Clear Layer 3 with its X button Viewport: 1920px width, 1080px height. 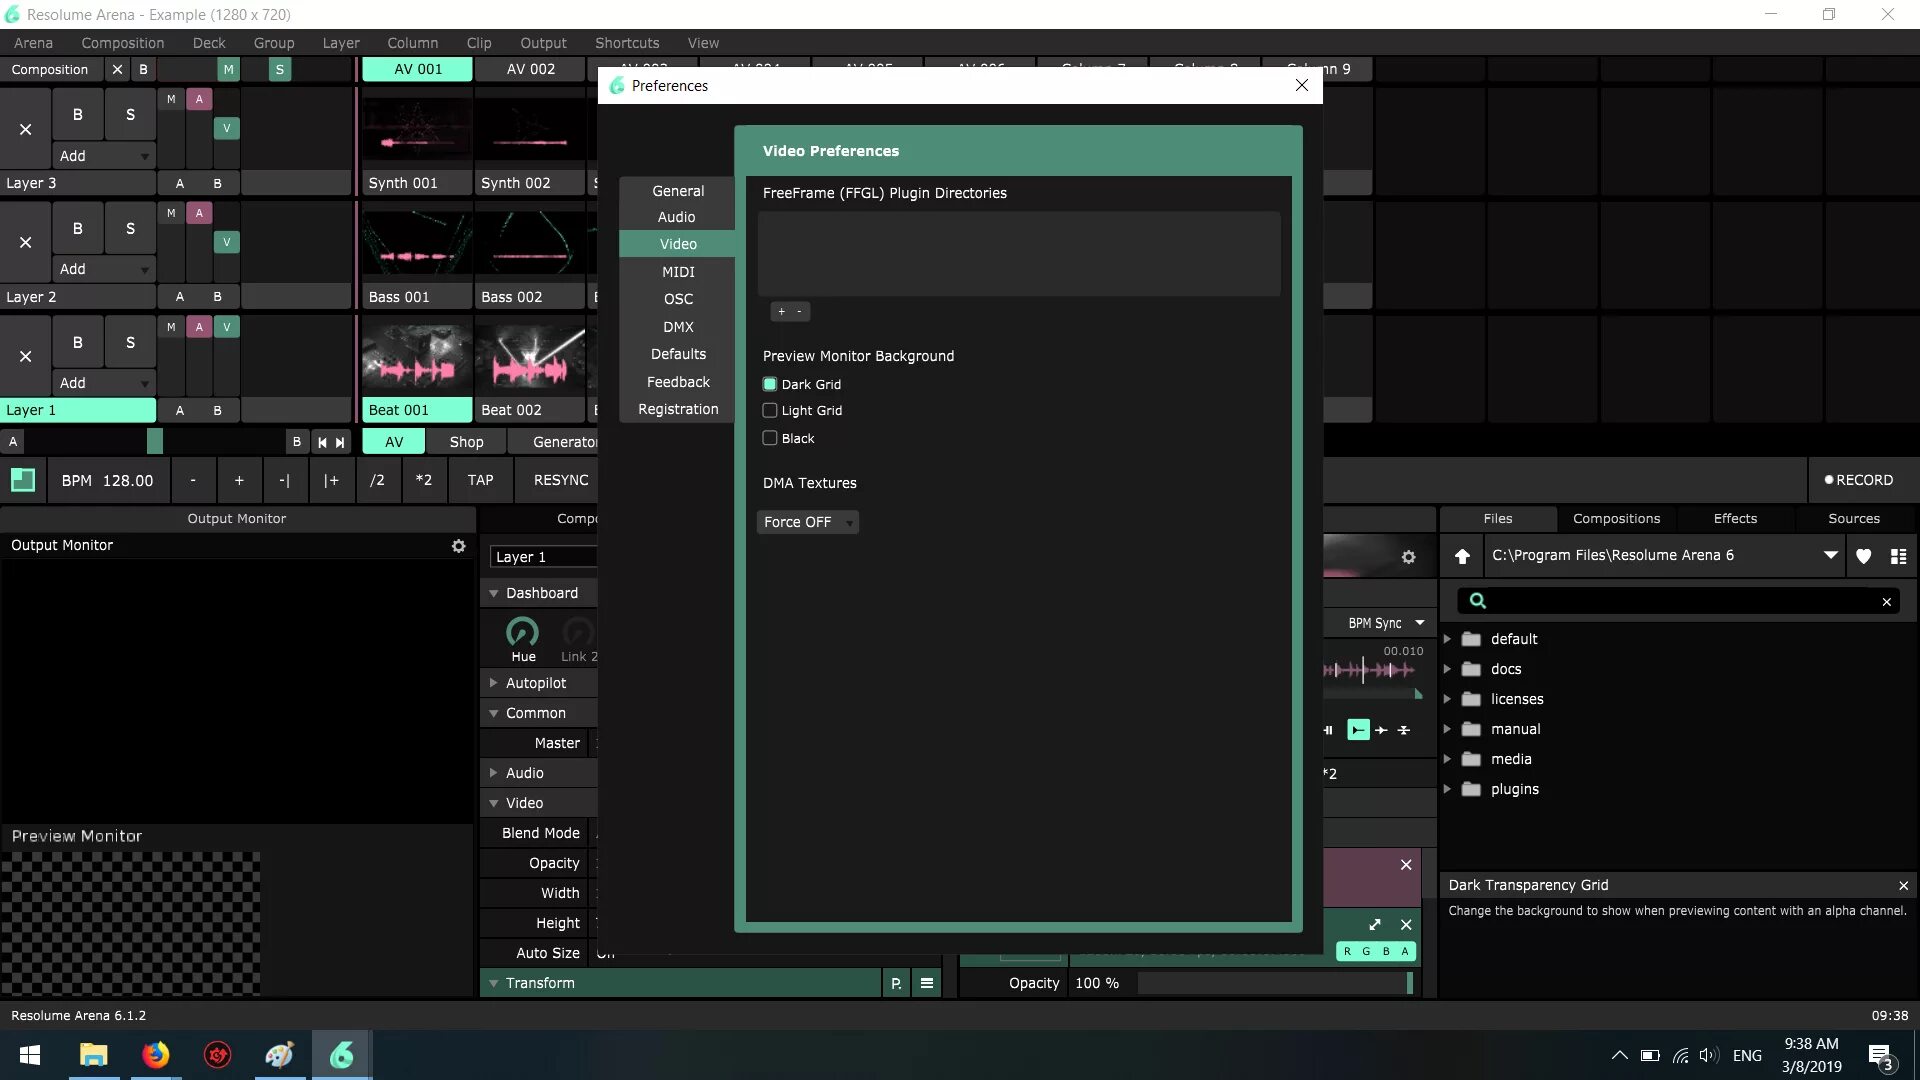[x=25, y=129]
